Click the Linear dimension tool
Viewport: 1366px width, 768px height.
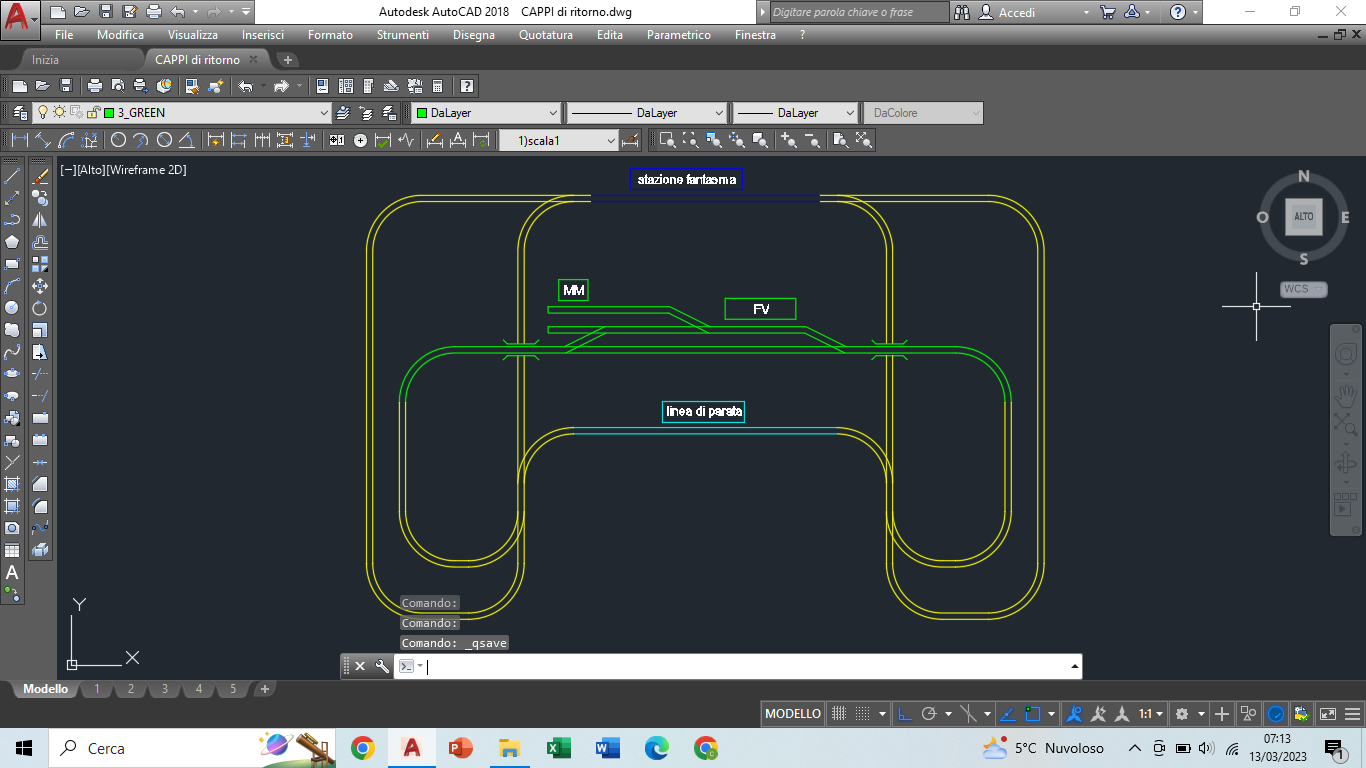pos(19,141)
